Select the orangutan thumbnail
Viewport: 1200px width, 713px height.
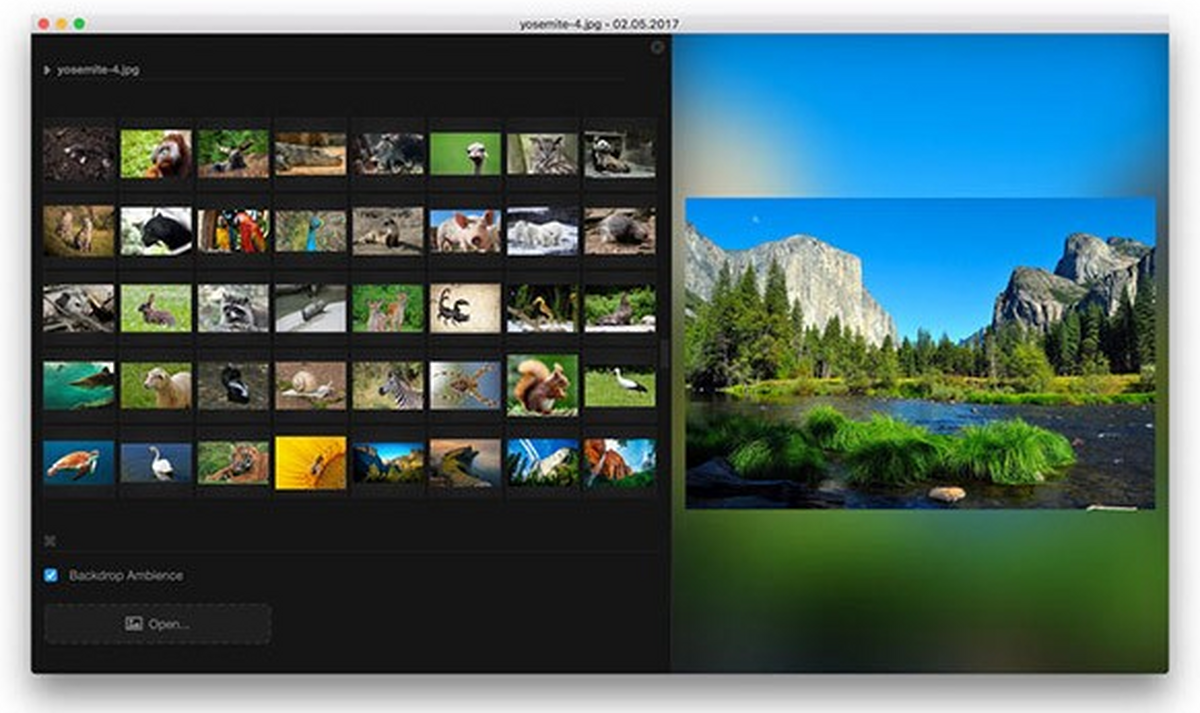click(156, 154)
